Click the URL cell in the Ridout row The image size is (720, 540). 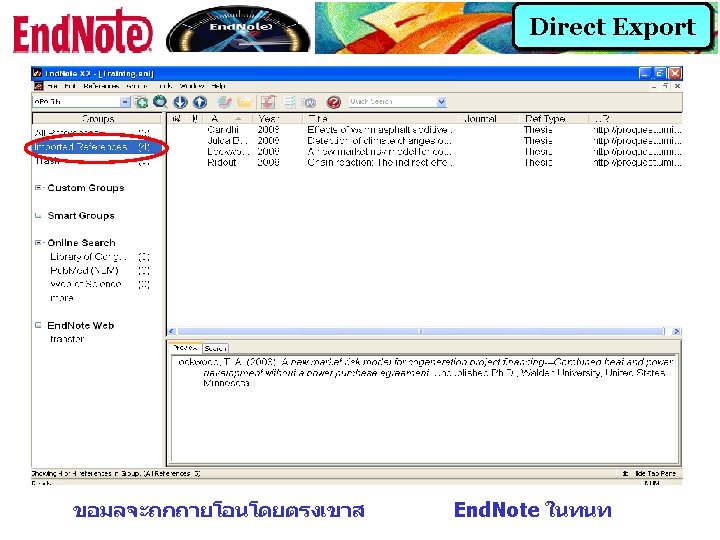pyautogui.click(x=637, y=163)
